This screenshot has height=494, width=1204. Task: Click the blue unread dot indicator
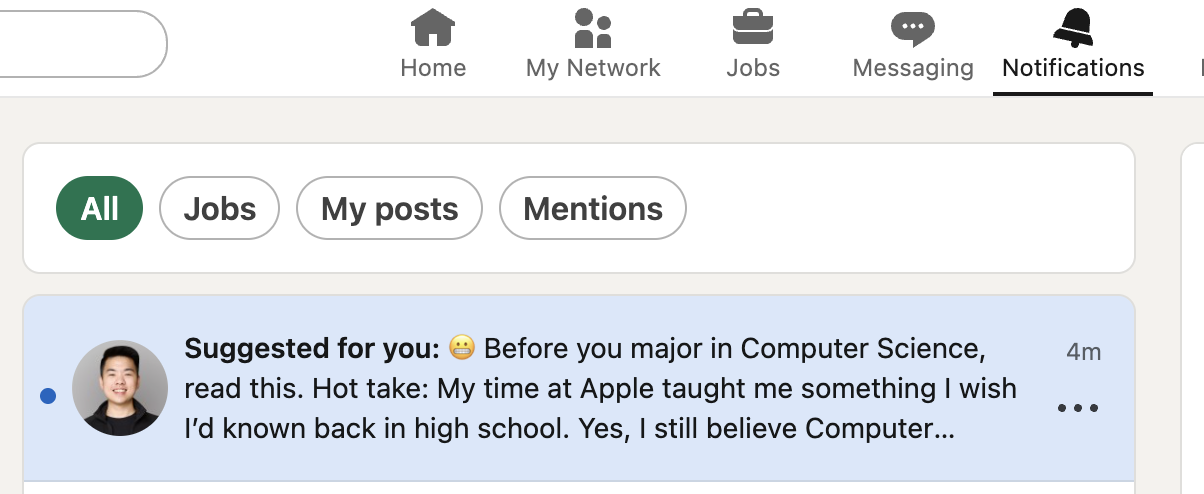[x=48, y=396]
